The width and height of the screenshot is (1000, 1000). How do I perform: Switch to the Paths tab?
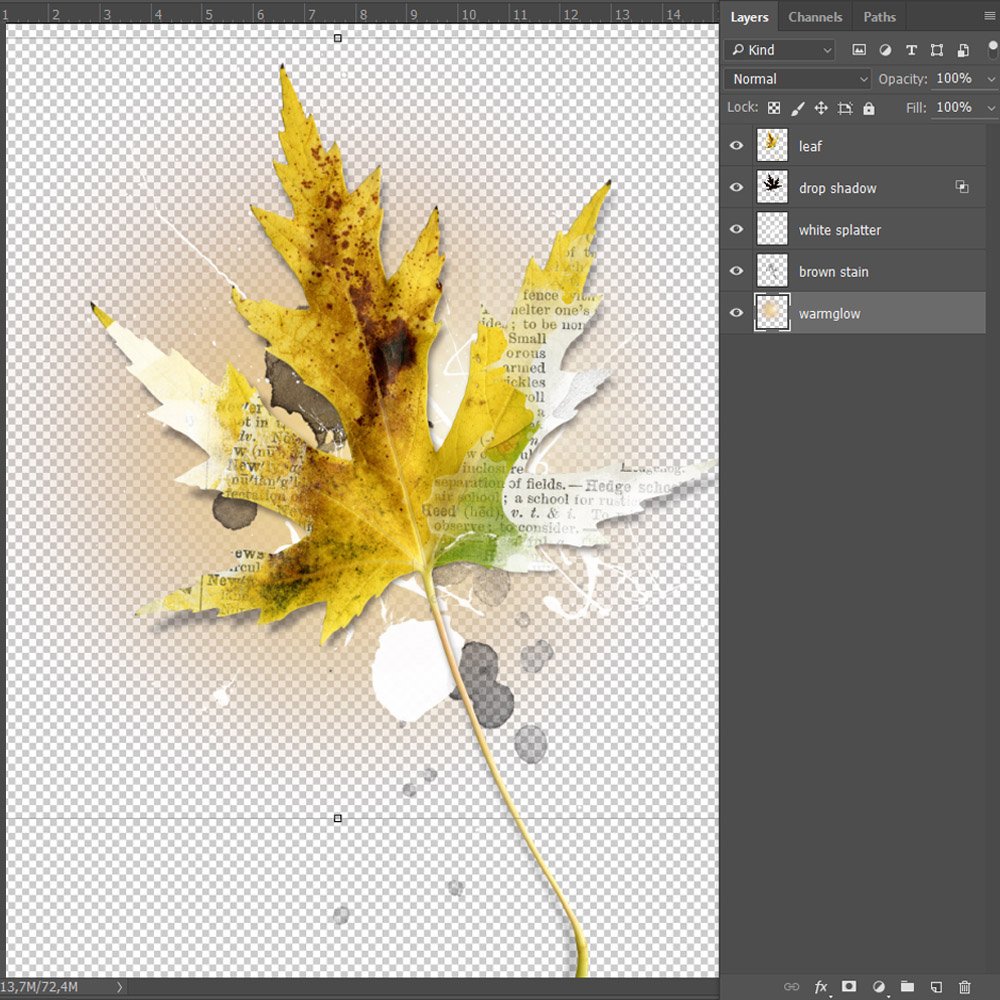coord(879,17)
